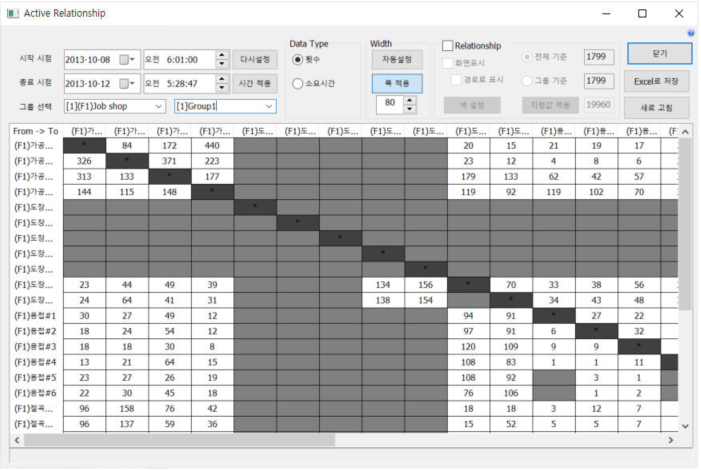The width and height of the screenshot is (701, 470).
Task: Click the From -> To header cell
Action: click(36, 131)
